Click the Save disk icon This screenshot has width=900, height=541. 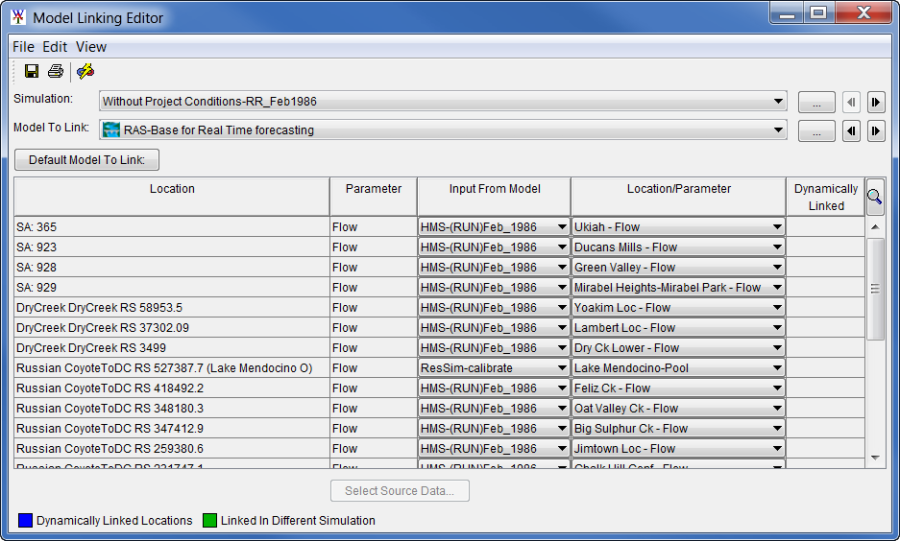click(32, 71)
